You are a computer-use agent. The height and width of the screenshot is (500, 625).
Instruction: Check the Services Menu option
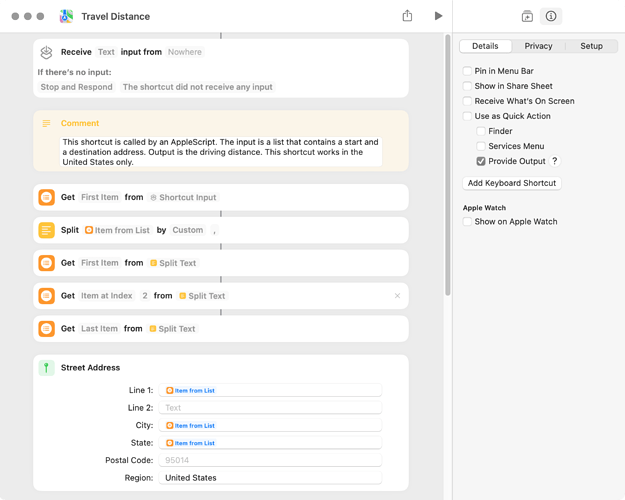481,146
